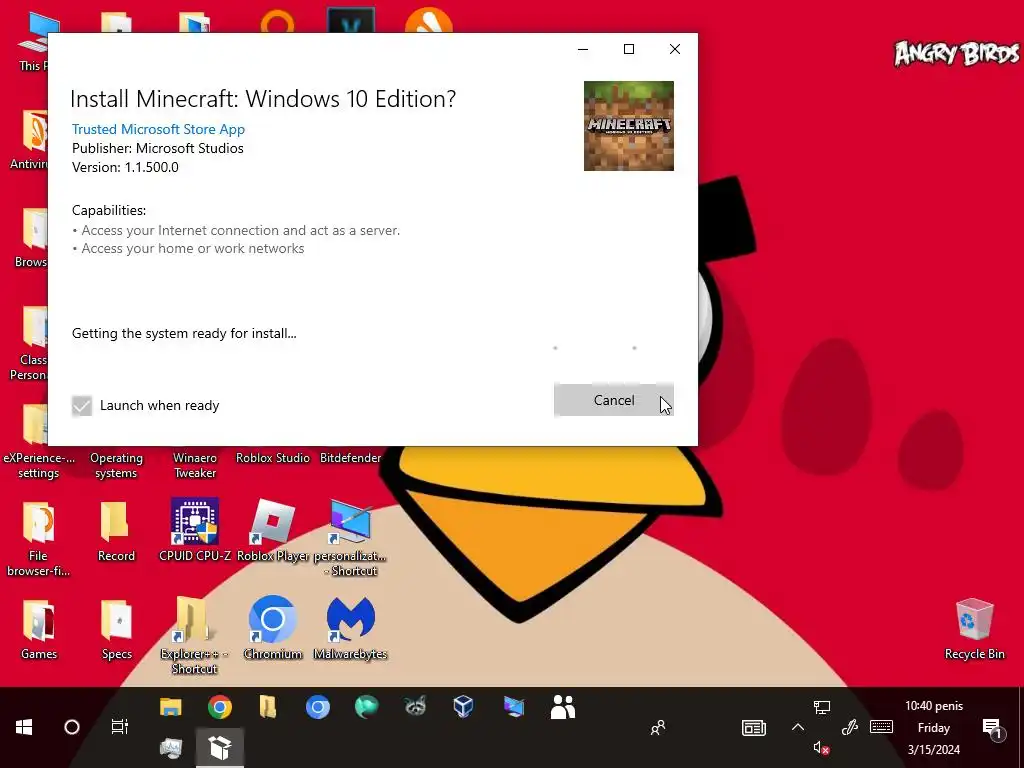Launch Google Chrome from the taskbar

tap(220, 707)
